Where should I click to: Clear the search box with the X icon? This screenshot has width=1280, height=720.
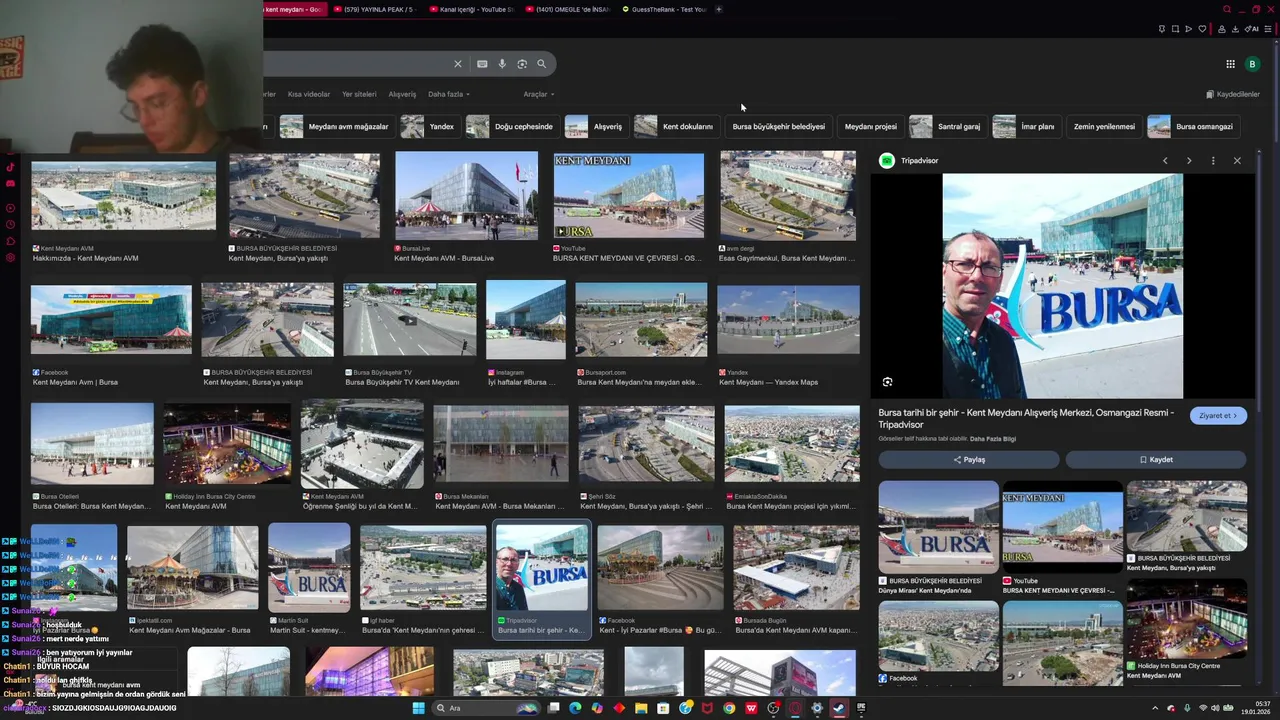(x=458, y=64)
